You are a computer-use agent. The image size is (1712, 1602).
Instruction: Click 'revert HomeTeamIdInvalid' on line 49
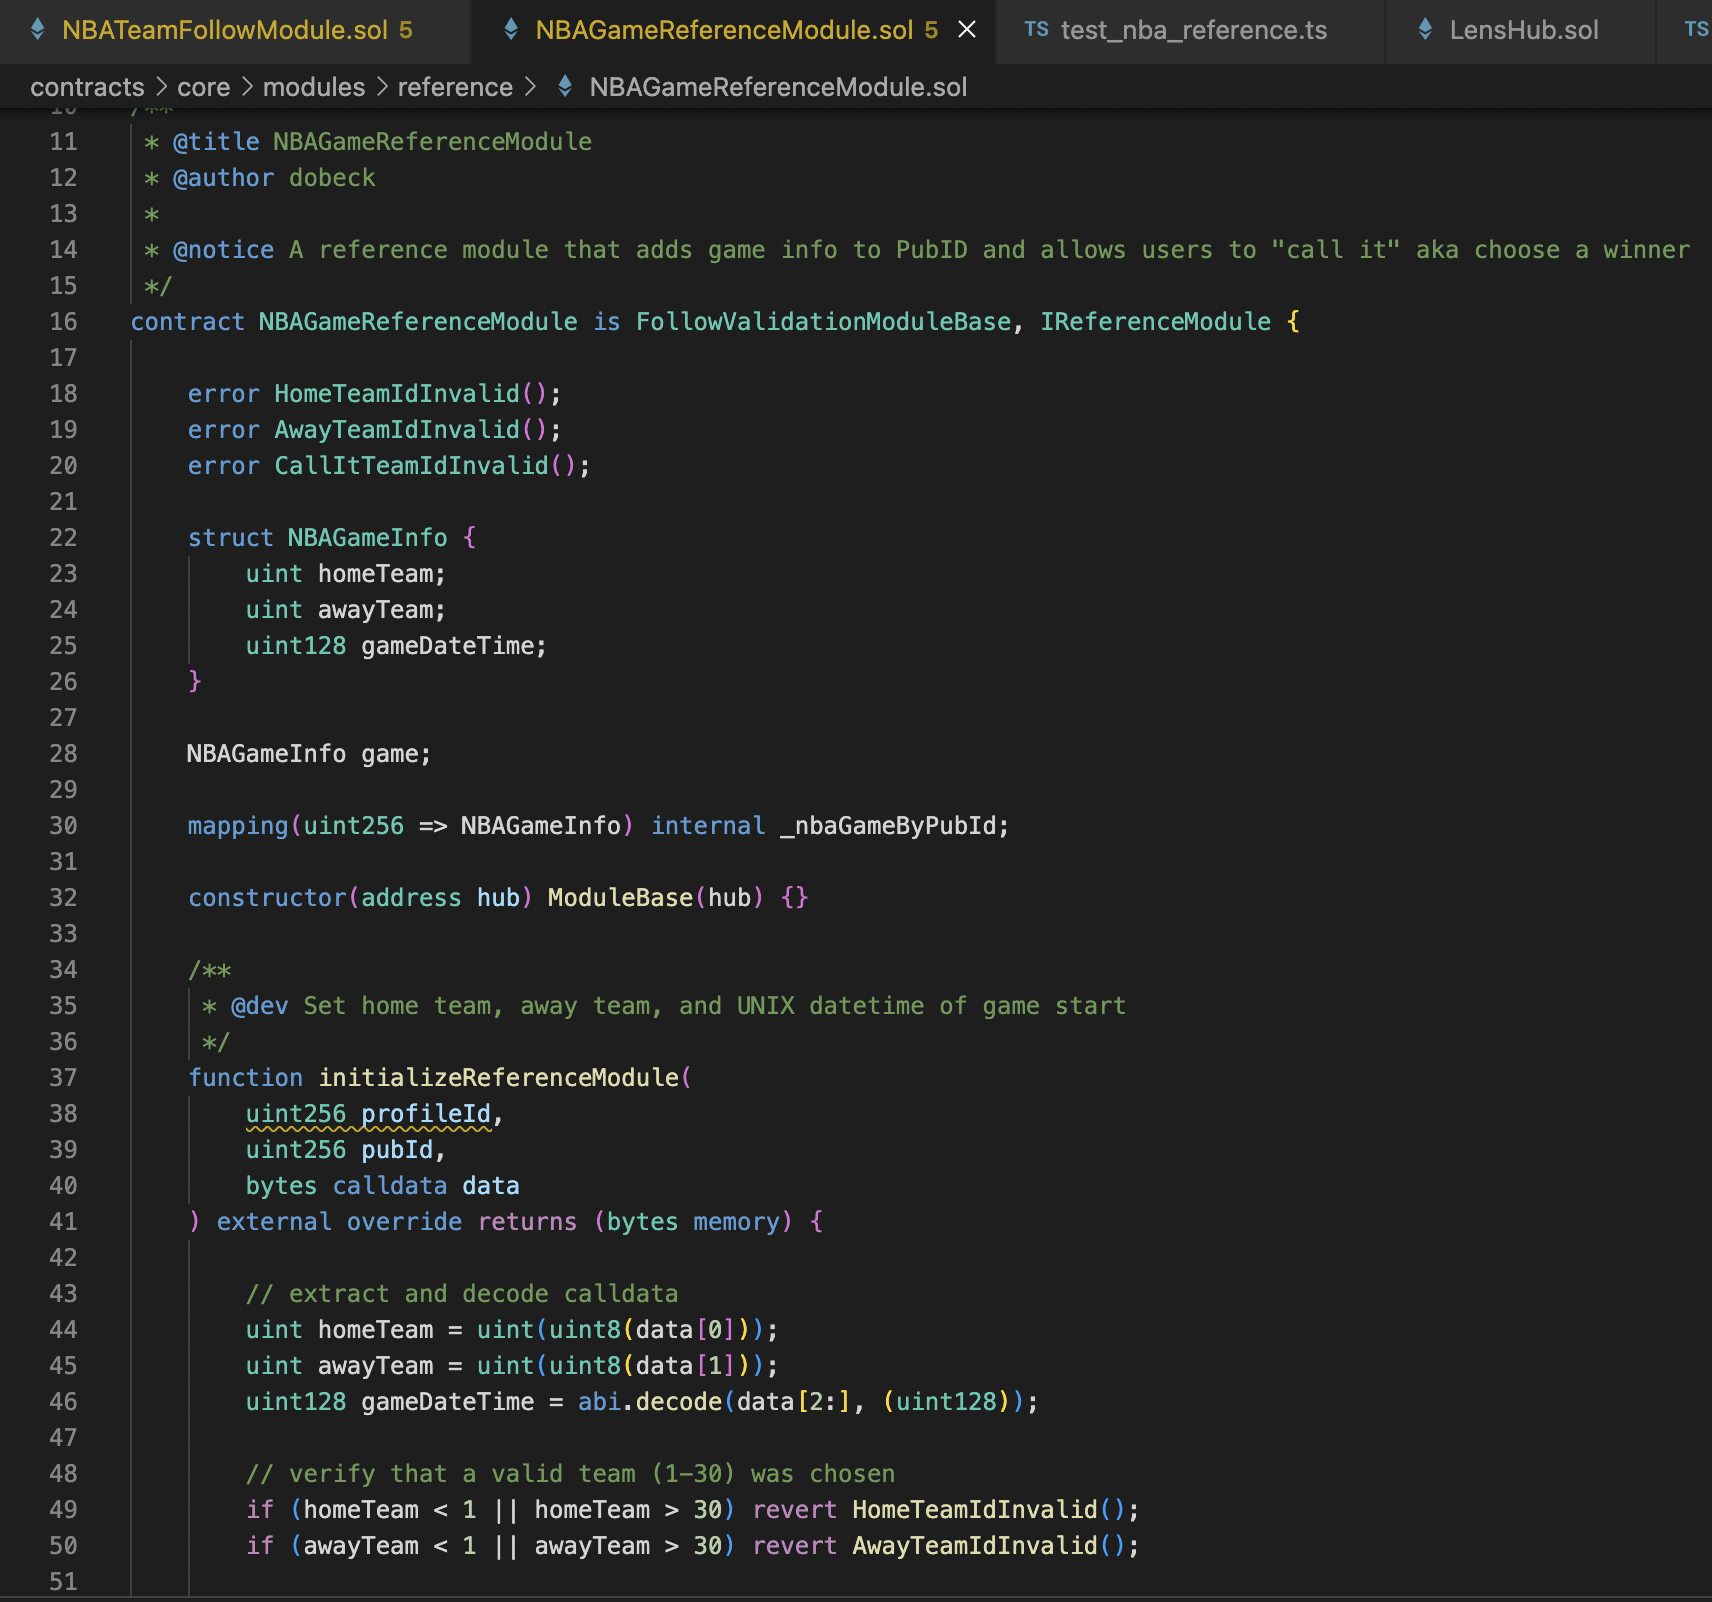pos(925,1510)
